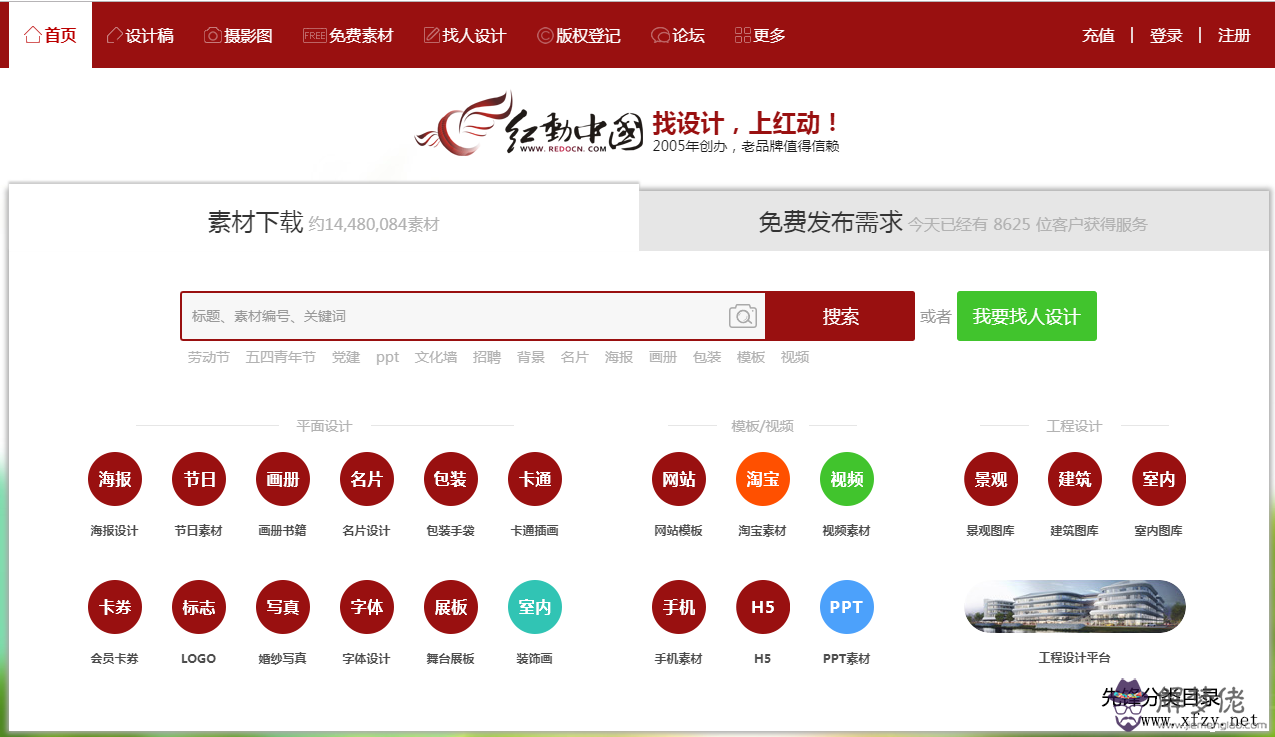Open the orange 淘宝 materials icon
Viewport: 1275px width, 737px height.
click(x=763, y=480)
